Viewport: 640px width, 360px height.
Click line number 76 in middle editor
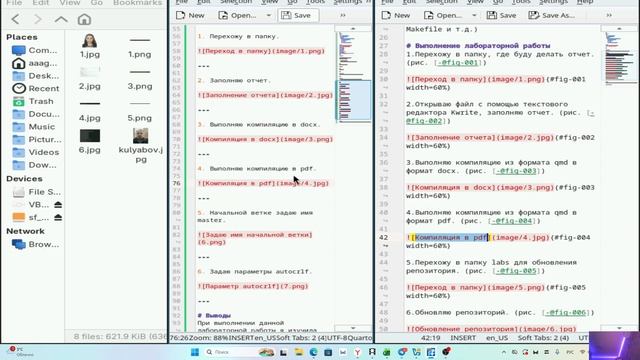tap(176, 183)
